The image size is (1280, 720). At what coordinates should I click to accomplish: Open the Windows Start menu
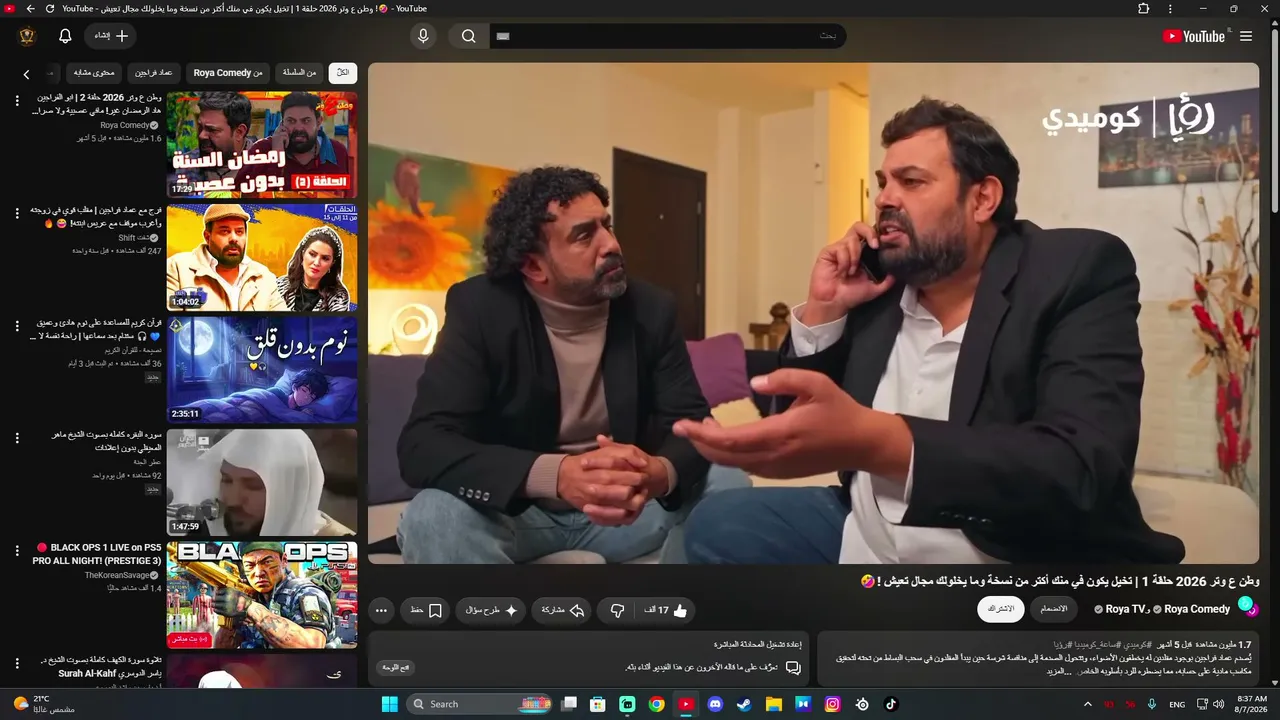pyautogui.click(x=389, y=704)
